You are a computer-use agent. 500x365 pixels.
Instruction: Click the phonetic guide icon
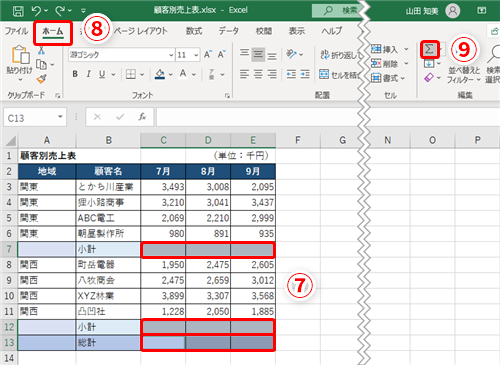[211, 74]
